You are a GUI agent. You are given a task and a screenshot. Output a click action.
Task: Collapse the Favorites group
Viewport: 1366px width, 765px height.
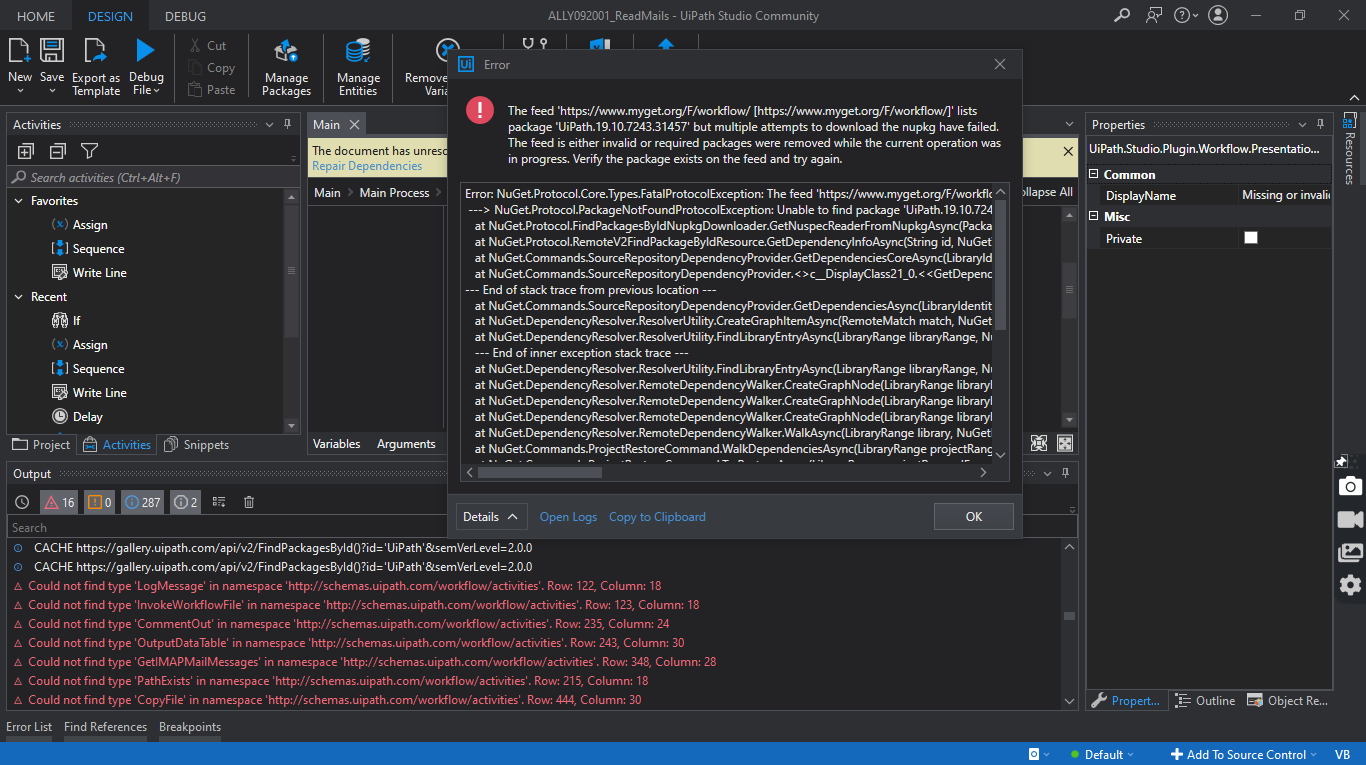coord(19,201)
